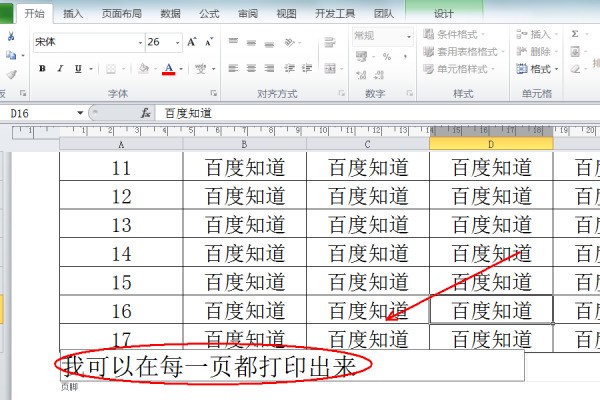The height and width of the screenshot is (400, 600).
Task: Toggle Bold formatting
Action: 42,69
